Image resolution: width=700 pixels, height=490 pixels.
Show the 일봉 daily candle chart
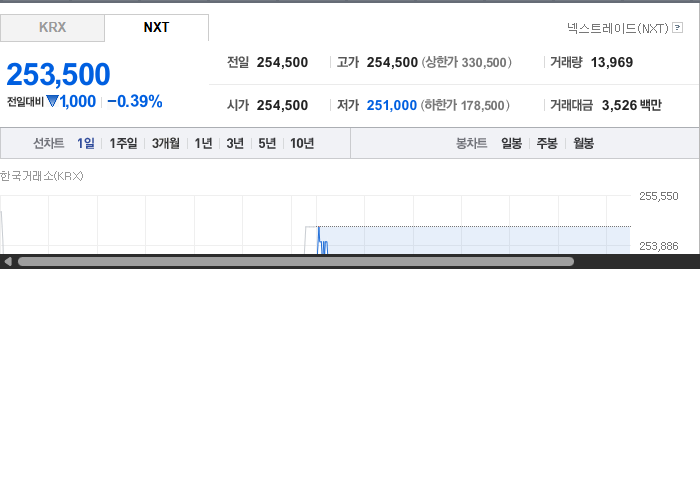click(511, 143)
